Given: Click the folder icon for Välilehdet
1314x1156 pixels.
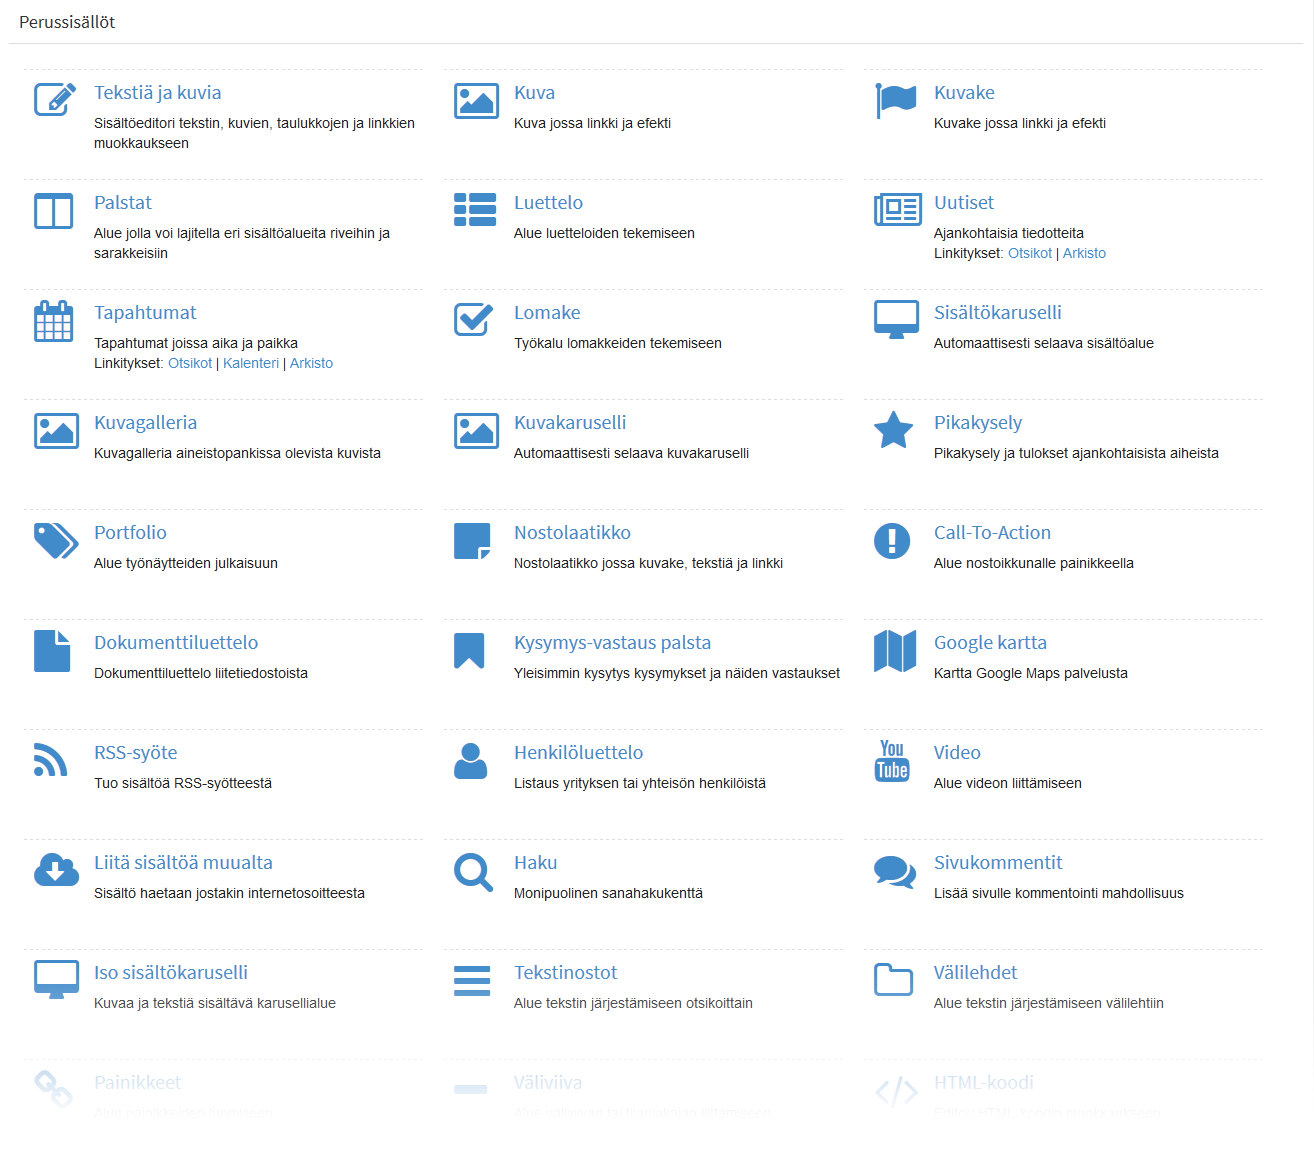Looking at the screenshot, I should (893, 980).
